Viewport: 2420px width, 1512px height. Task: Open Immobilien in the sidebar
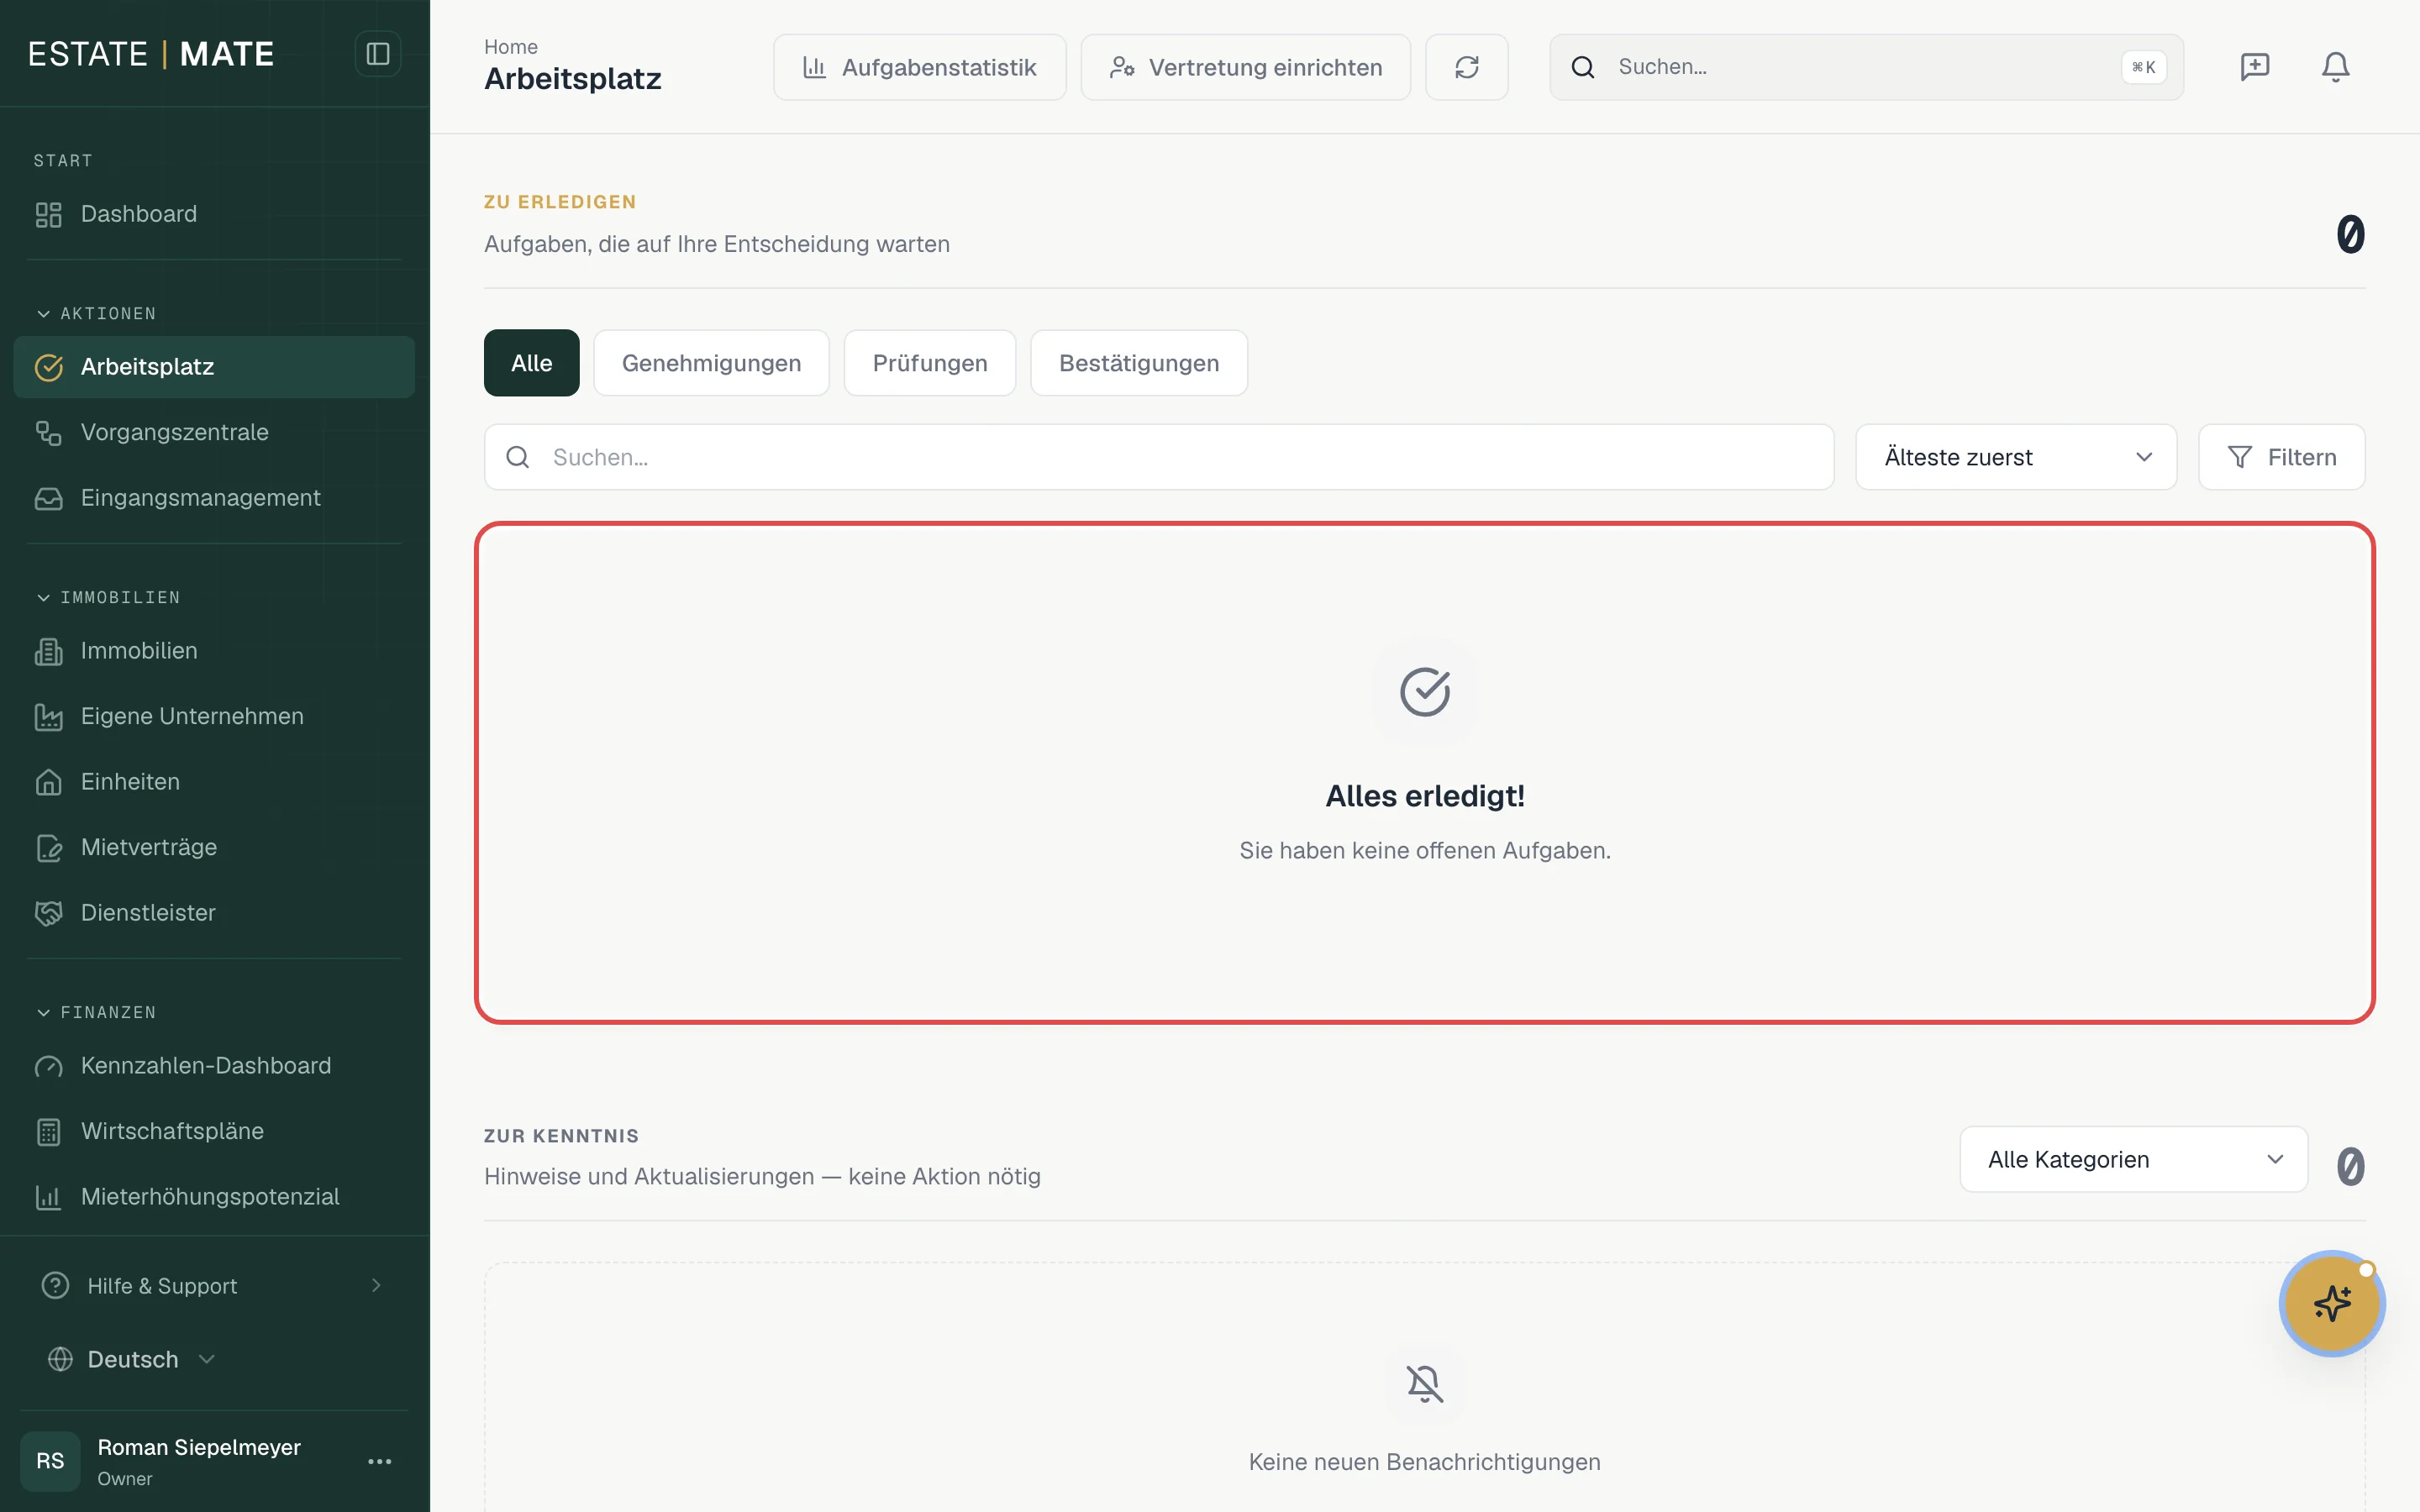click(x=214, y=651)
